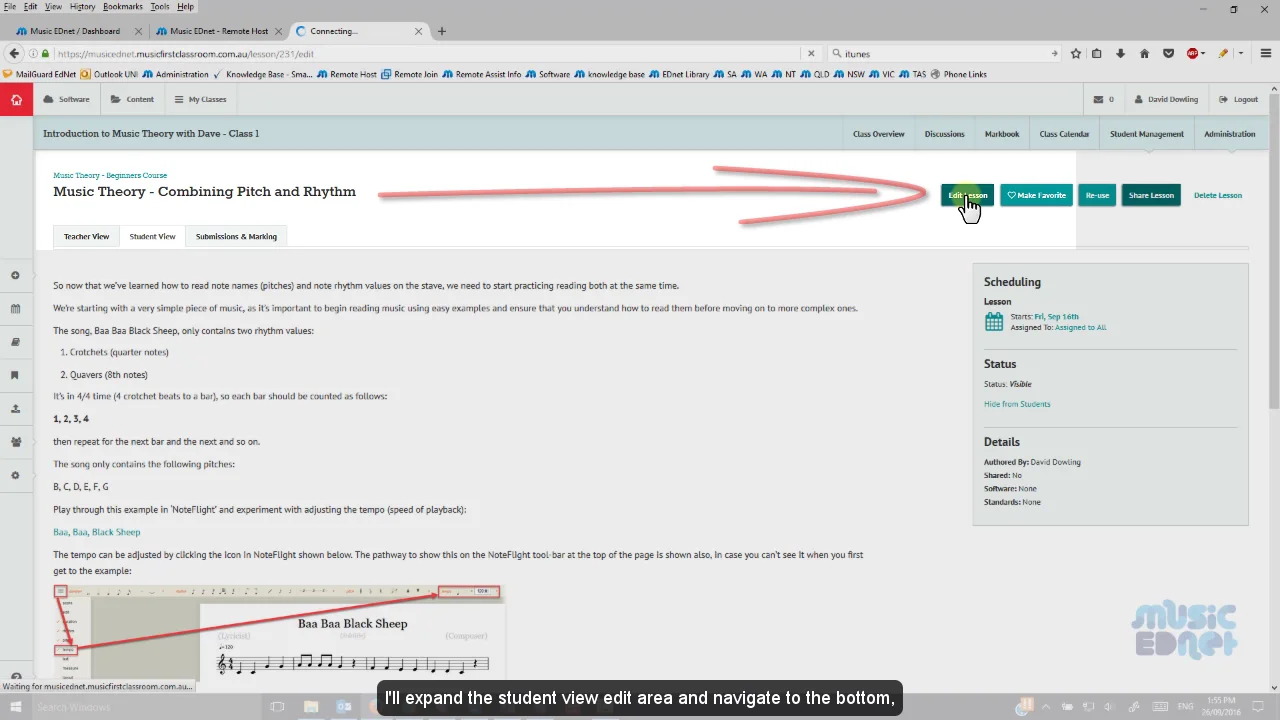The width and height of the screenshot is (1280, 720).
Task: Click the Edit Lesson button
Action: click(967, 195)
